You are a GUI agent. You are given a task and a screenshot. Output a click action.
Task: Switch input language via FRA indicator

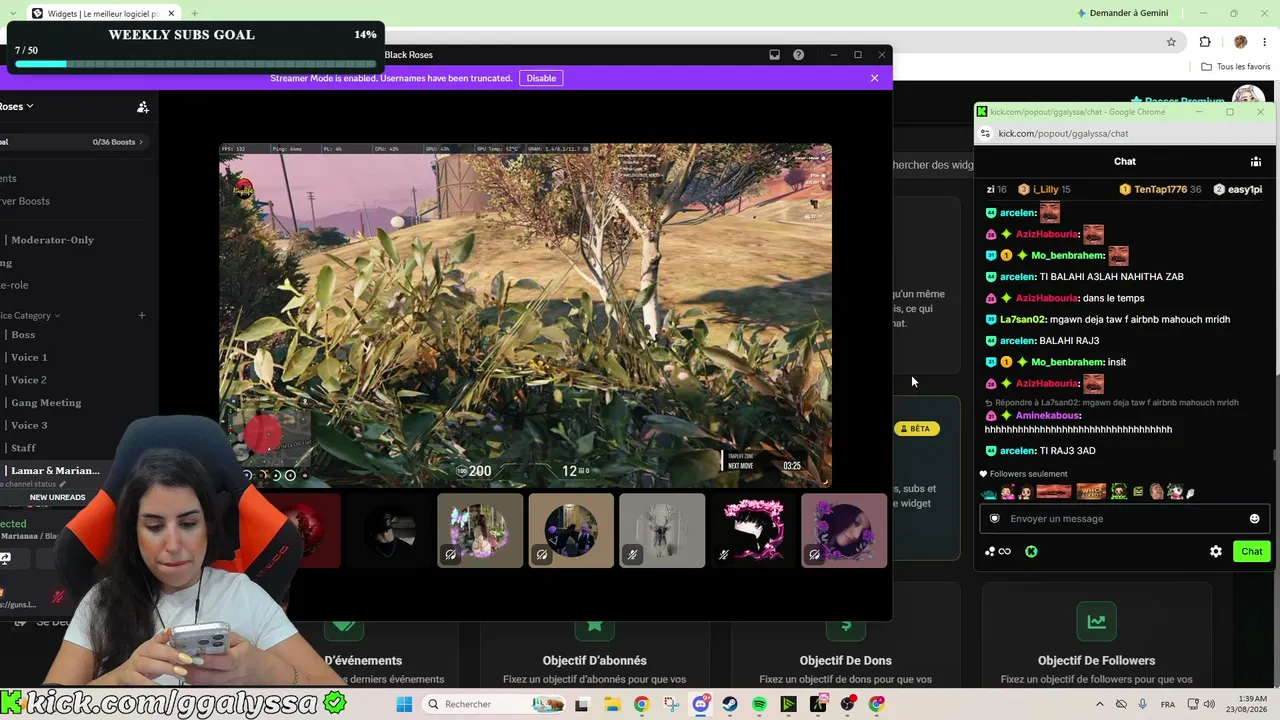pos(1168,704)
